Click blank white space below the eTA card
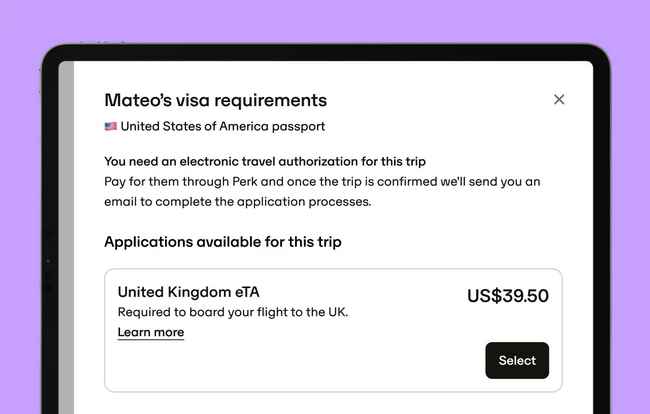This screenshot has height=414, width=650. [x=332, y=403]
